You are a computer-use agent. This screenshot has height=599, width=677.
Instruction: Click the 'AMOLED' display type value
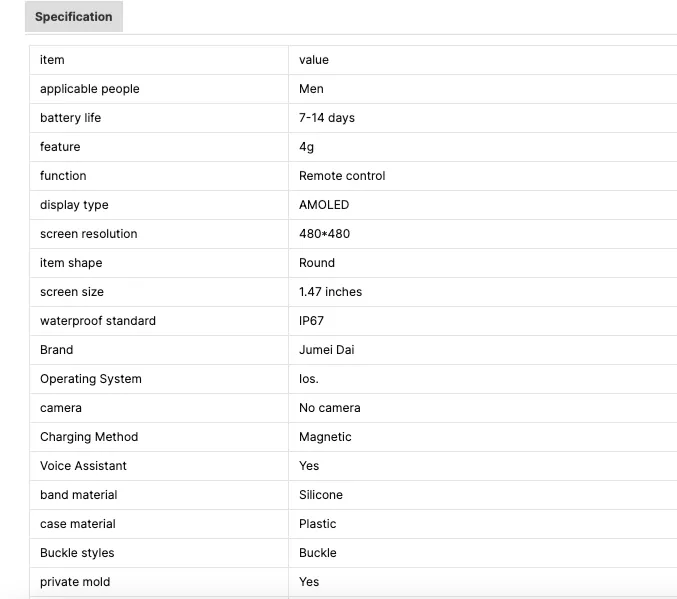point(324,205)
